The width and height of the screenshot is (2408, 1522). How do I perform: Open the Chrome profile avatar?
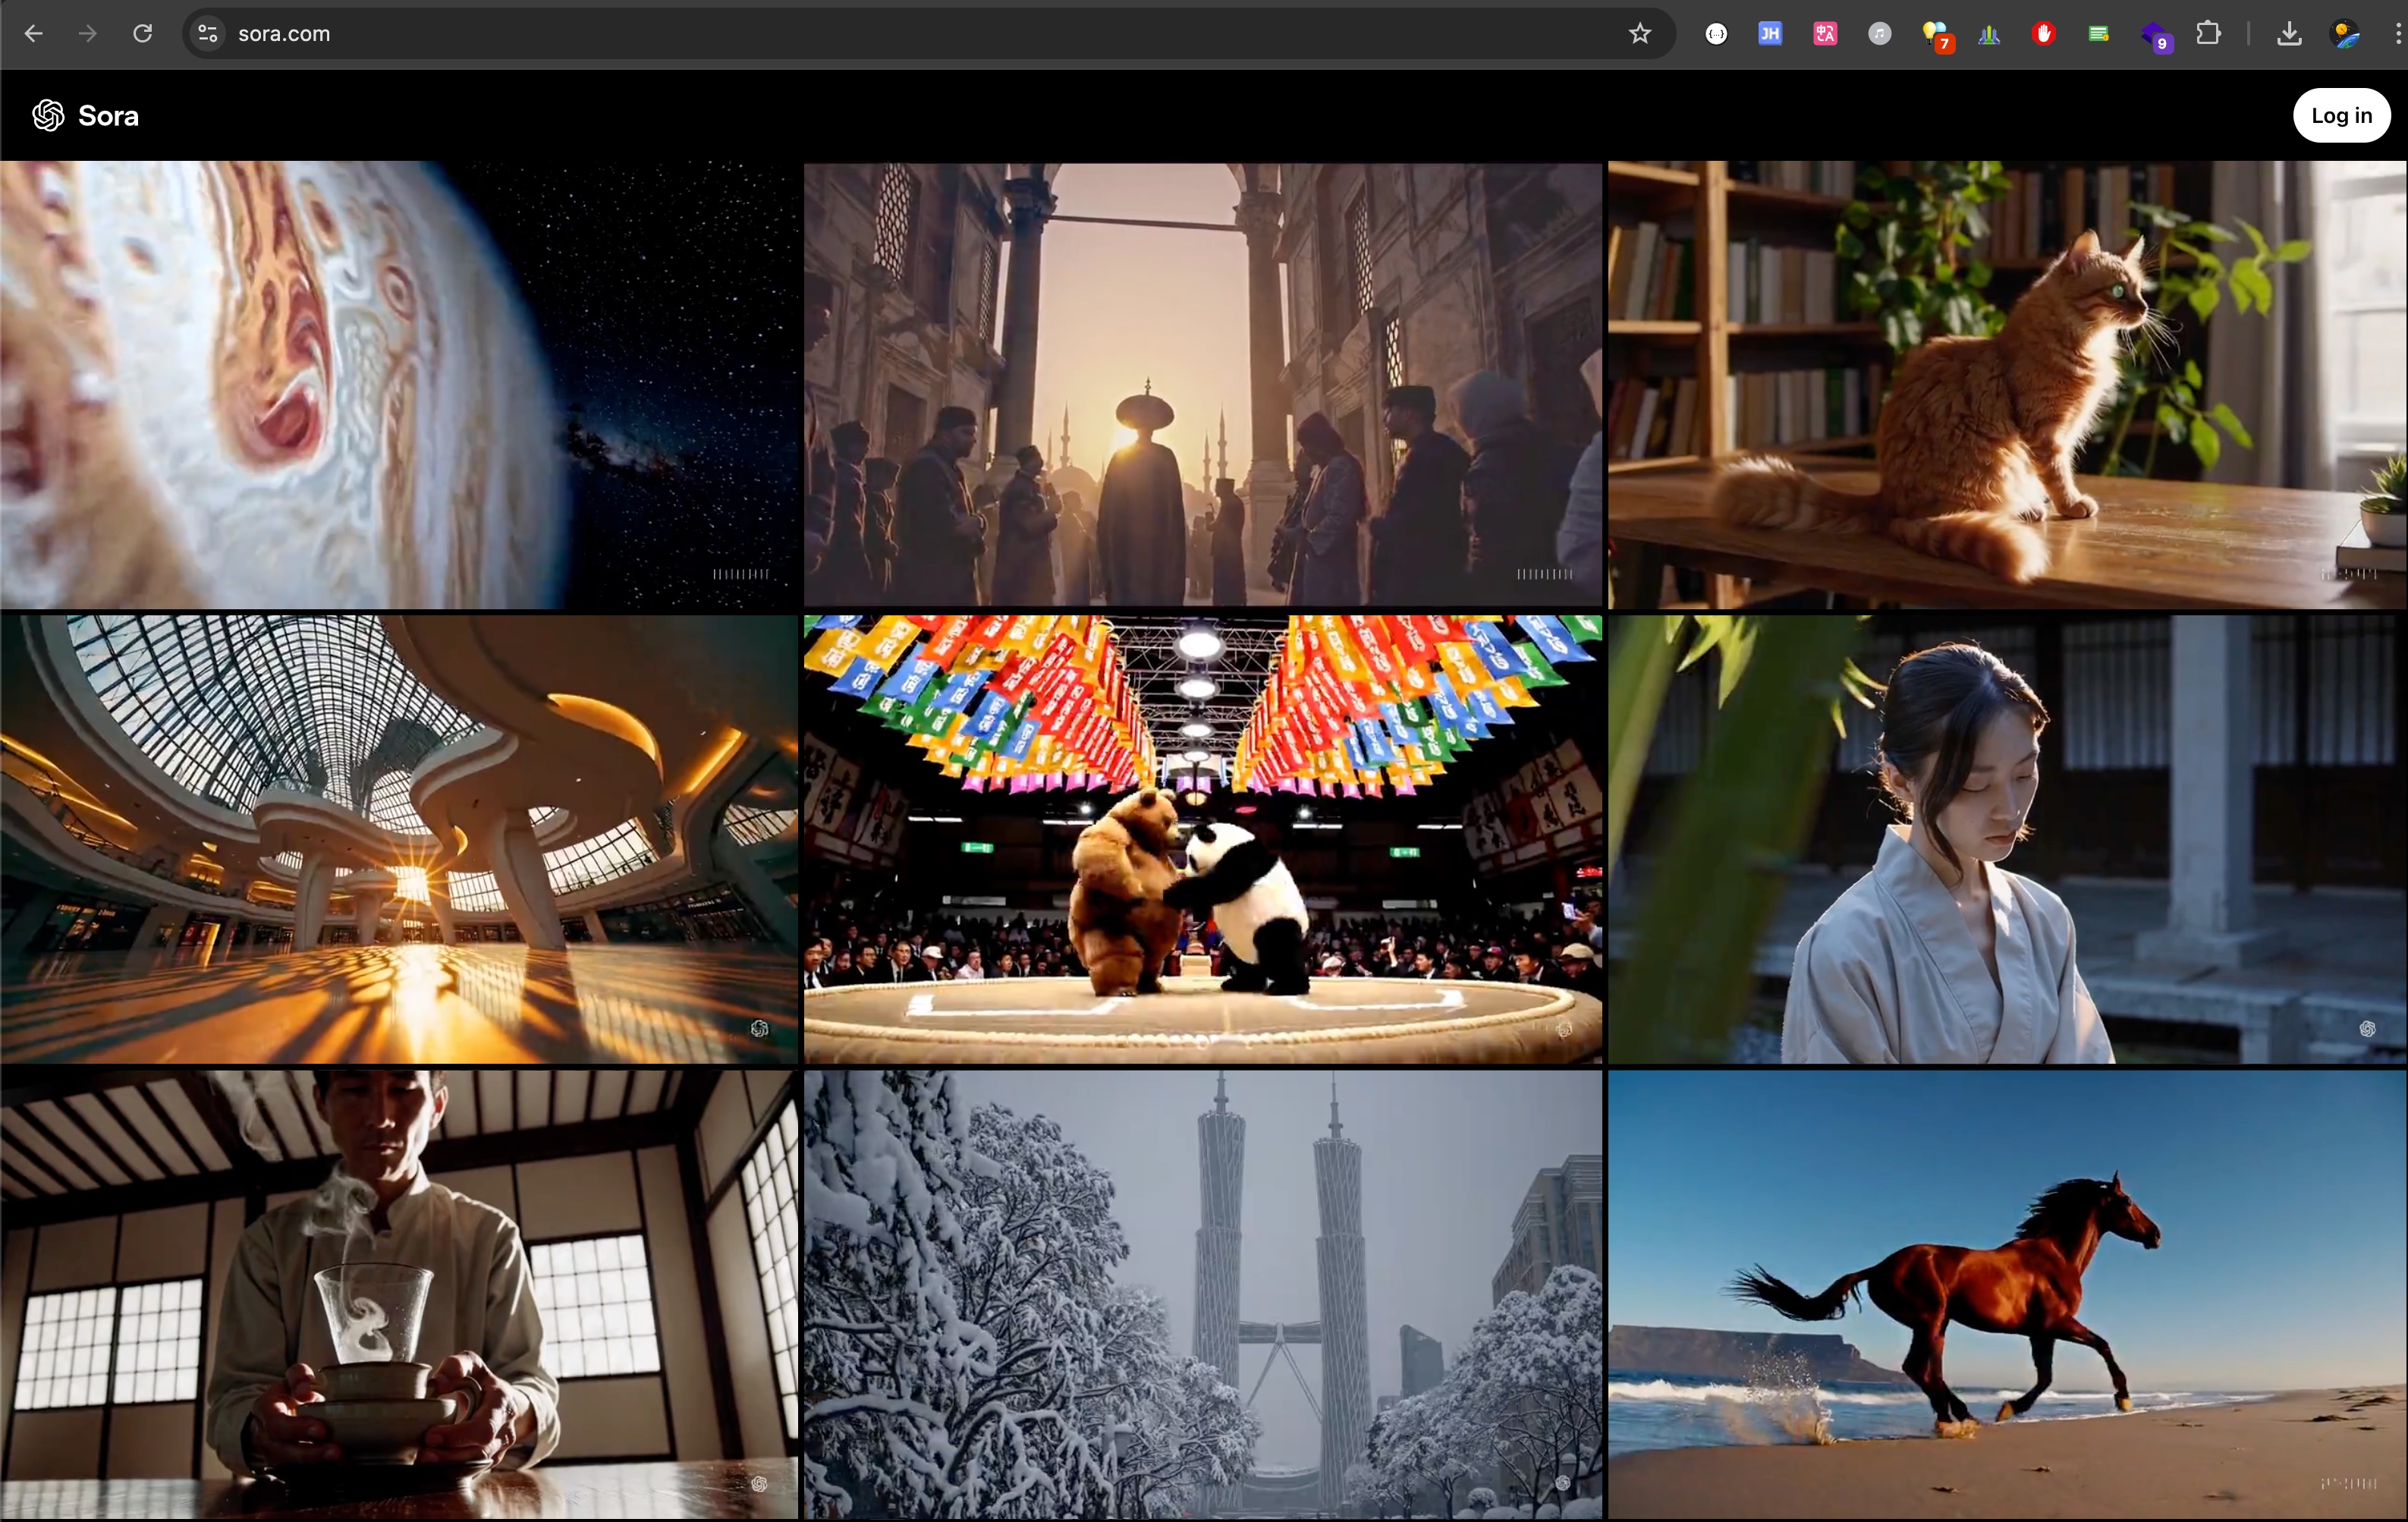2344,34
